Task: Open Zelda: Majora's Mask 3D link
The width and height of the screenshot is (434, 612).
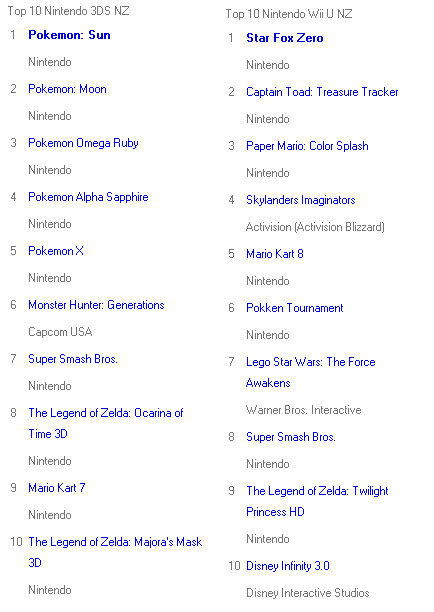Action: coord(115,552)
